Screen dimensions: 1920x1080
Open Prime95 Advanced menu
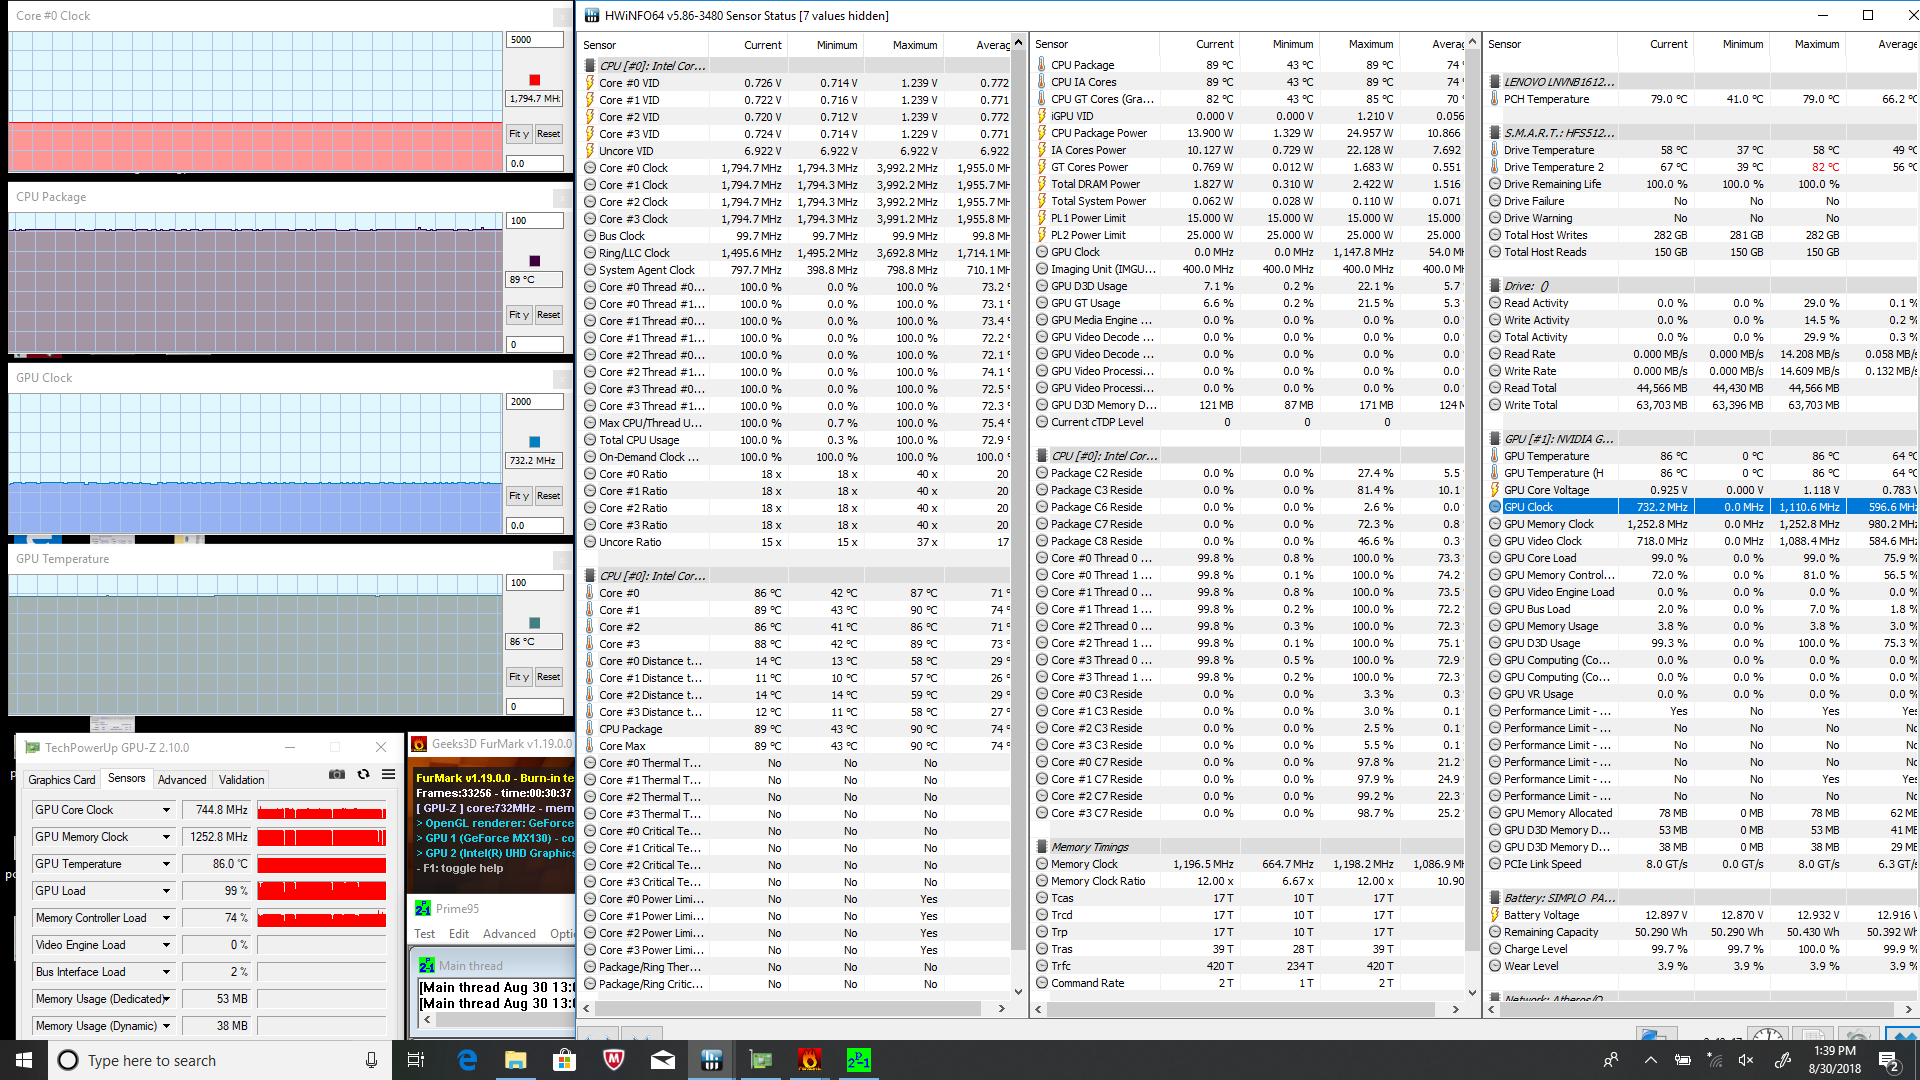coord(510,934)
